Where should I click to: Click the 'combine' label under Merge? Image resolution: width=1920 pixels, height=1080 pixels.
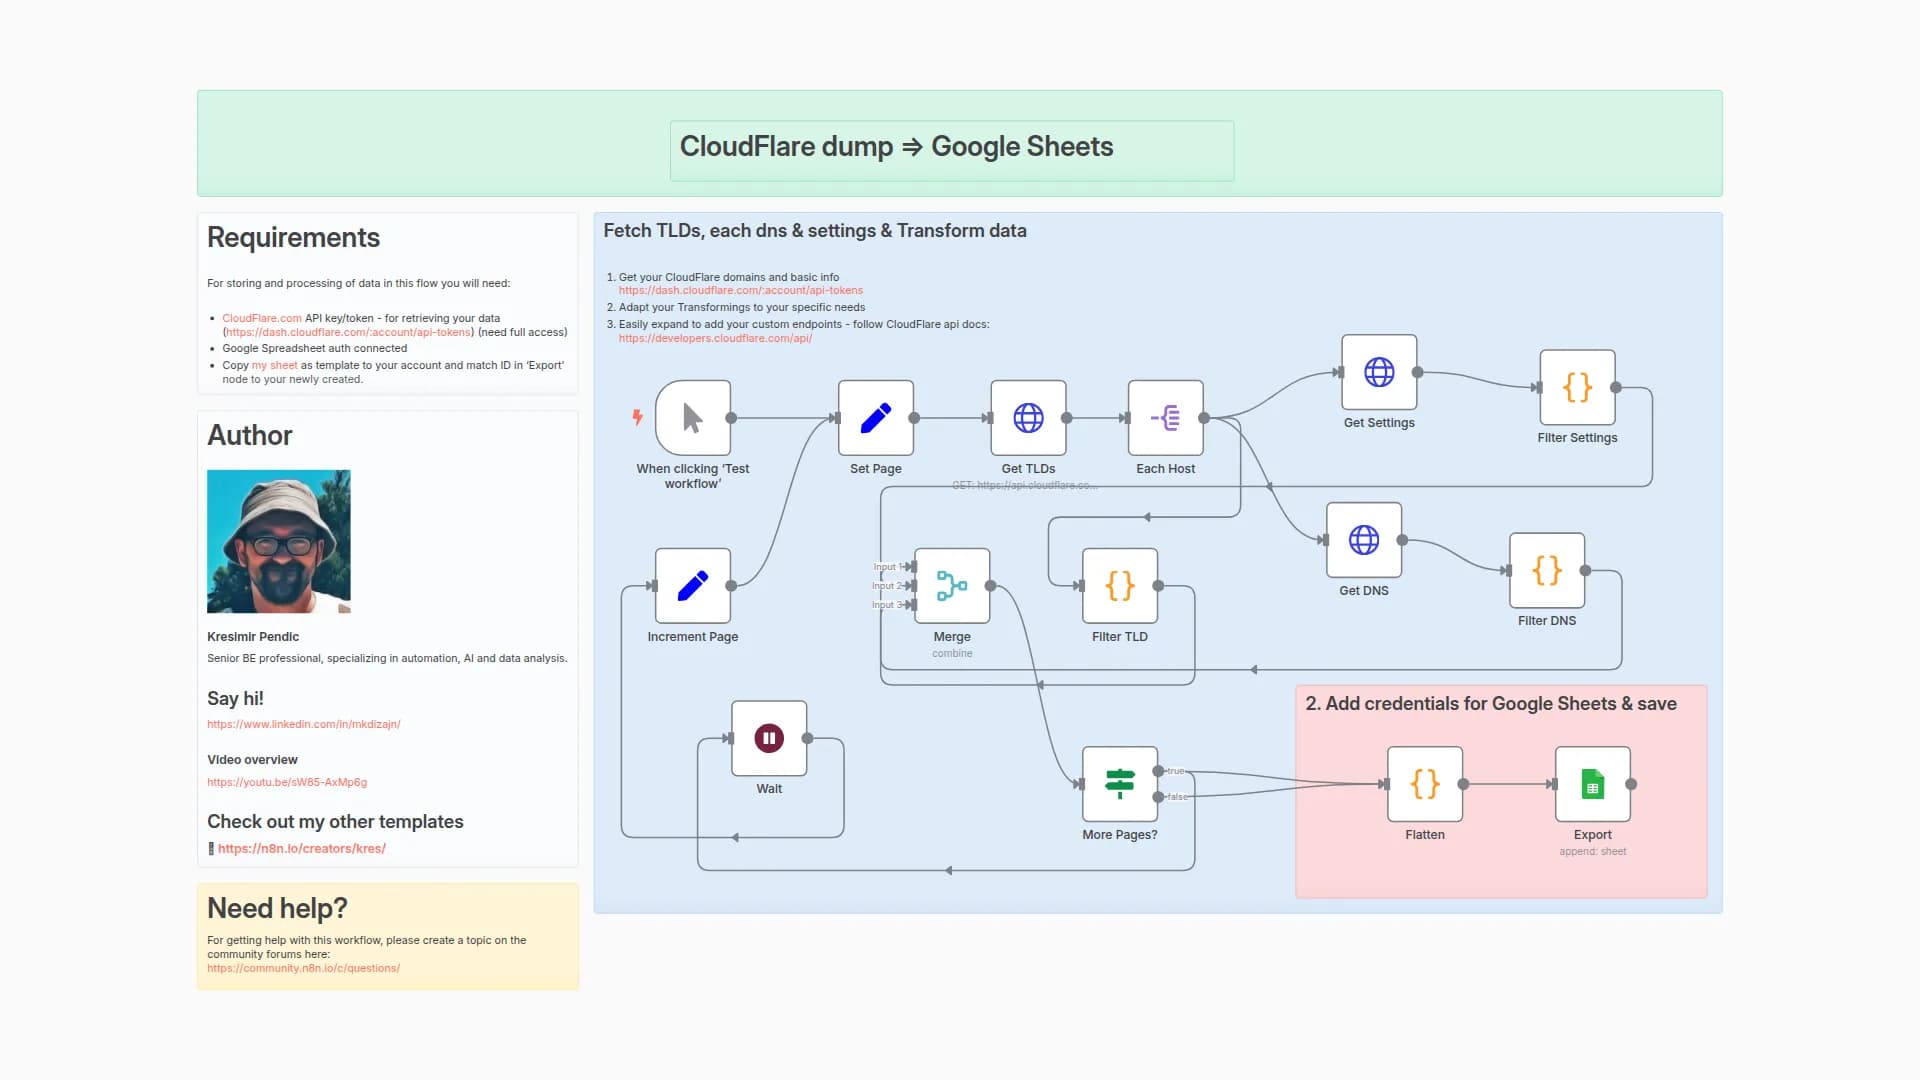(x=952, y=653)
